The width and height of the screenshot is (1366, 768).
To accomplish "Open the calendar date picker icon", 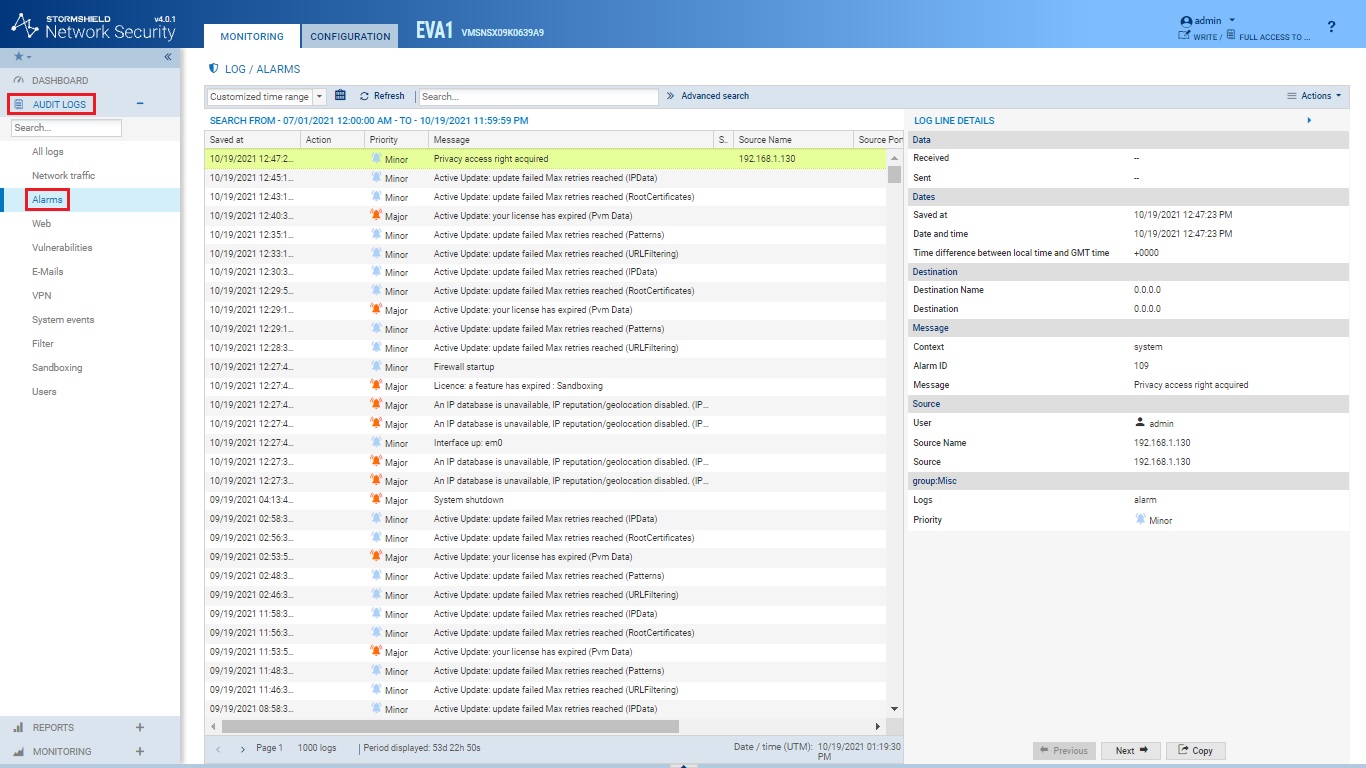I will point(340,96).
